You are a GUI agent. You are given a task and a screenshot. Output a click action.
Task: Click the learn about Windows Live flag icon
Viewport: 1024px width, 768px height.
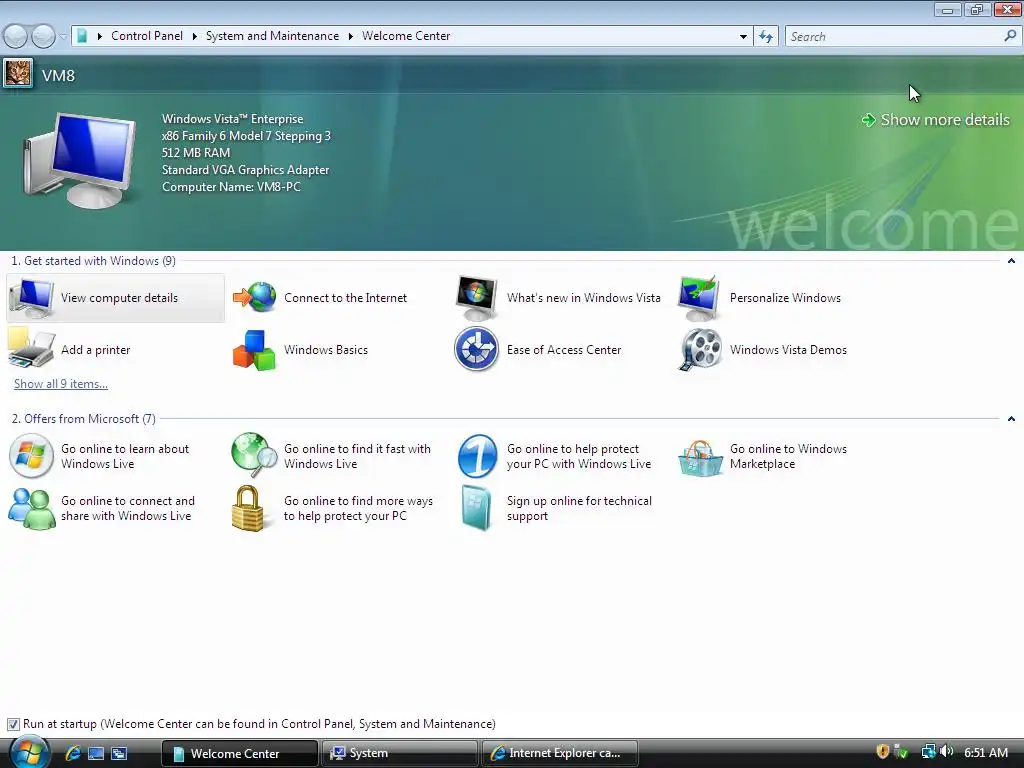[31, 456]
